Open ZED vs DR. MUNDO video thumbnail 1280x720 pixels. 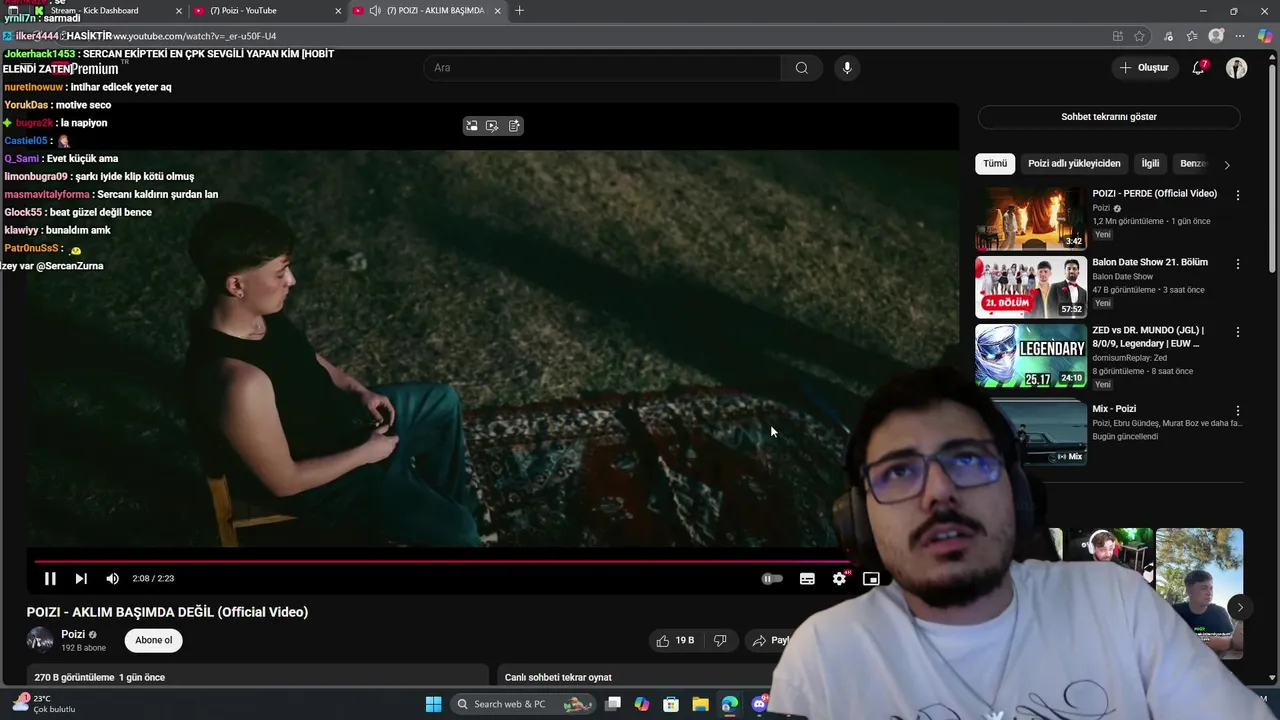[1031, 355]
